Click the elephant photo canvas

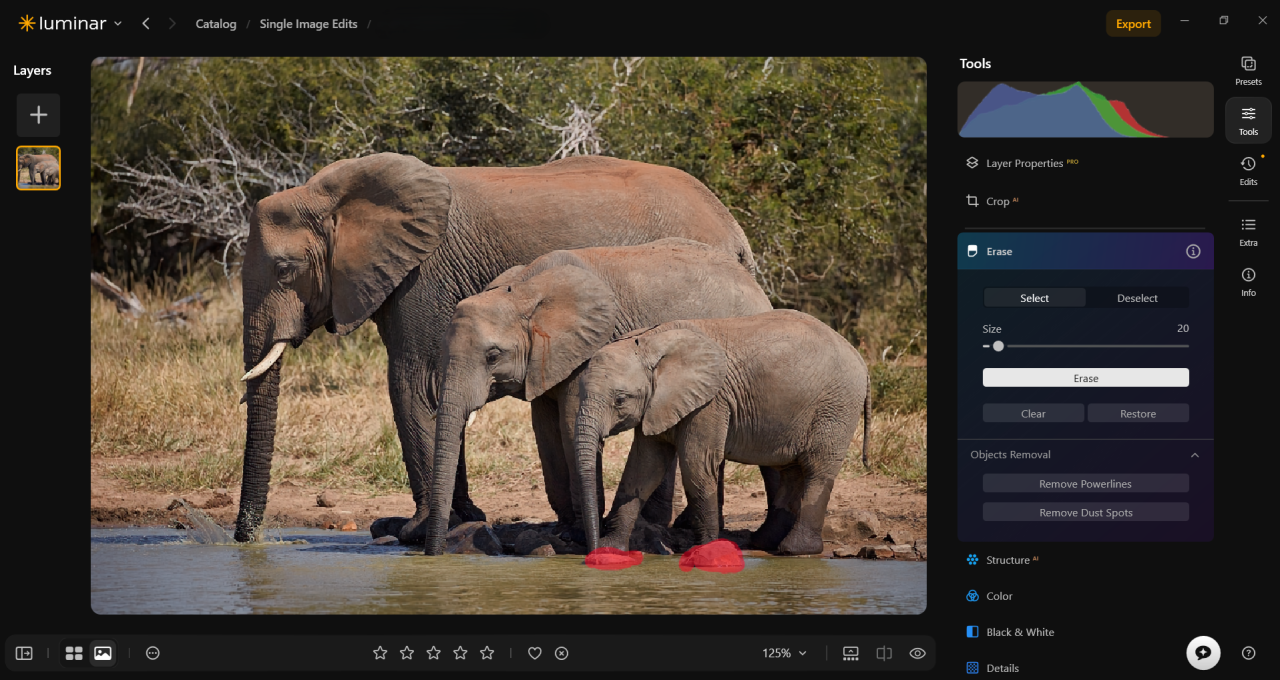(x=508, y=335)
